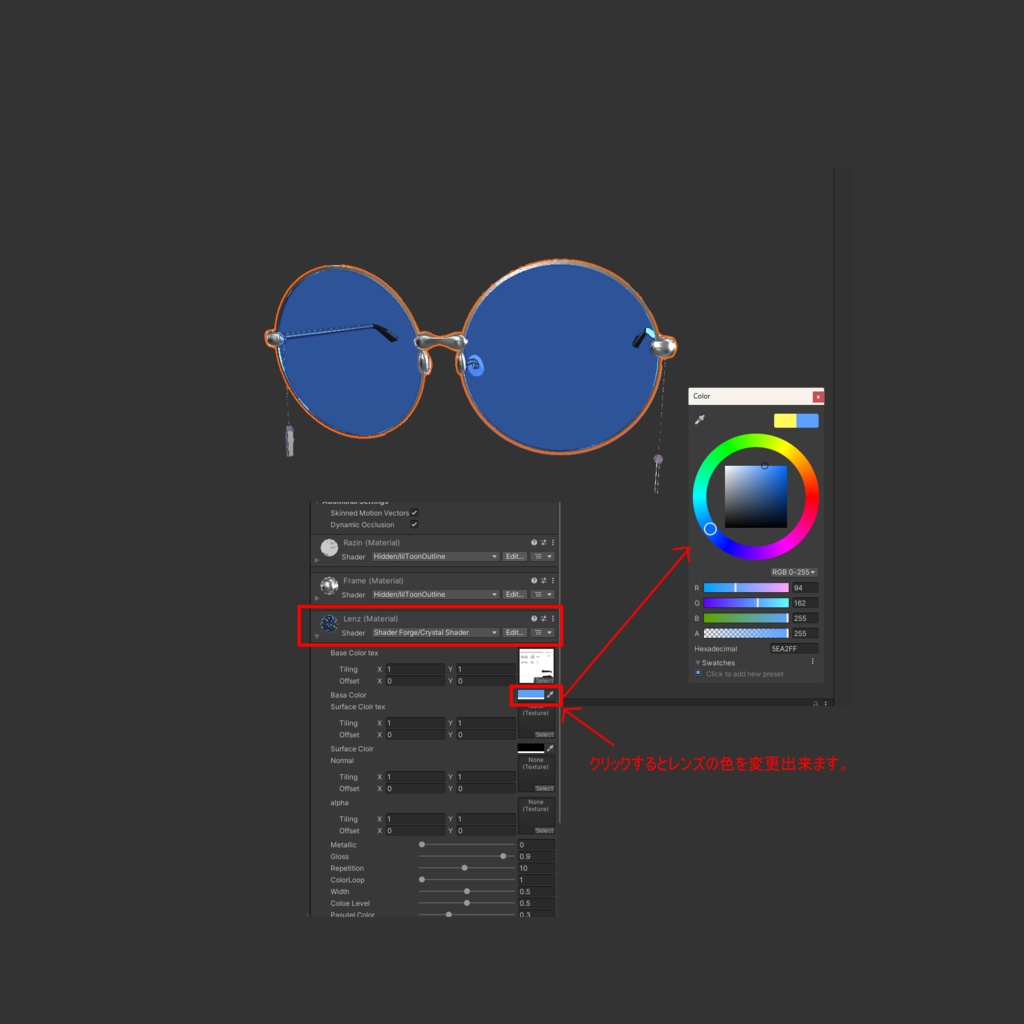Image resolution: width=1024 pixels, height=1024 pixels.
Task: Click the Coloe Level slider
Action: (467, 903)
